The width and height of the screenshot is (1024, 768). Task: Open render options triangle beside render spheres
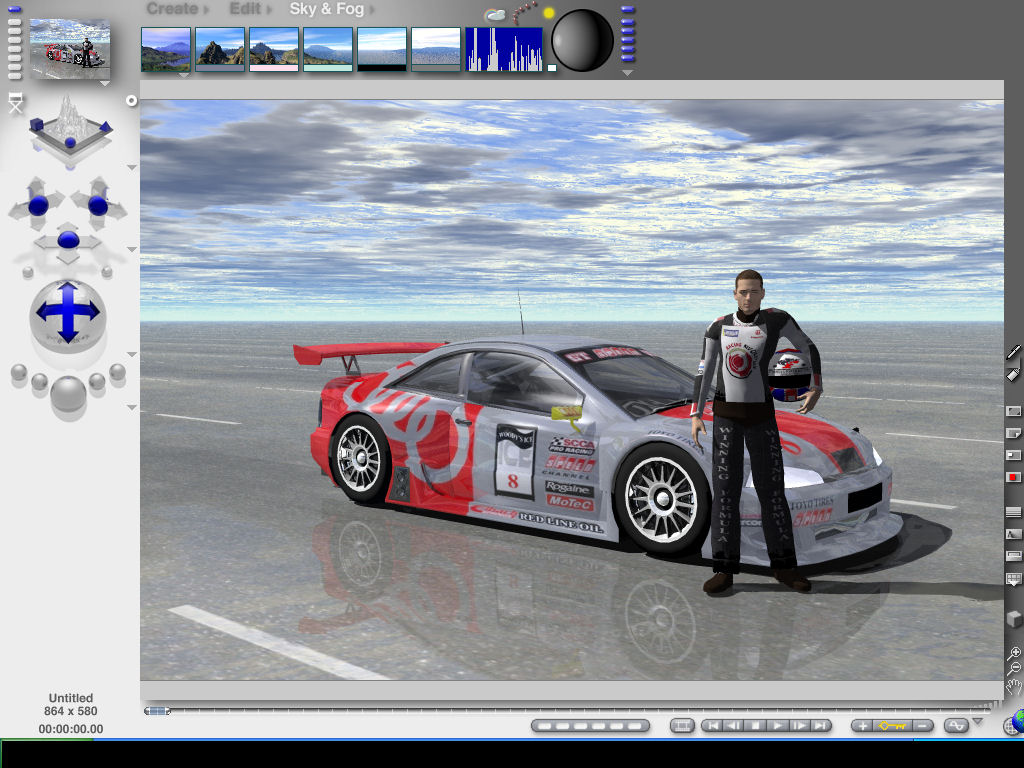coord(132,408)
